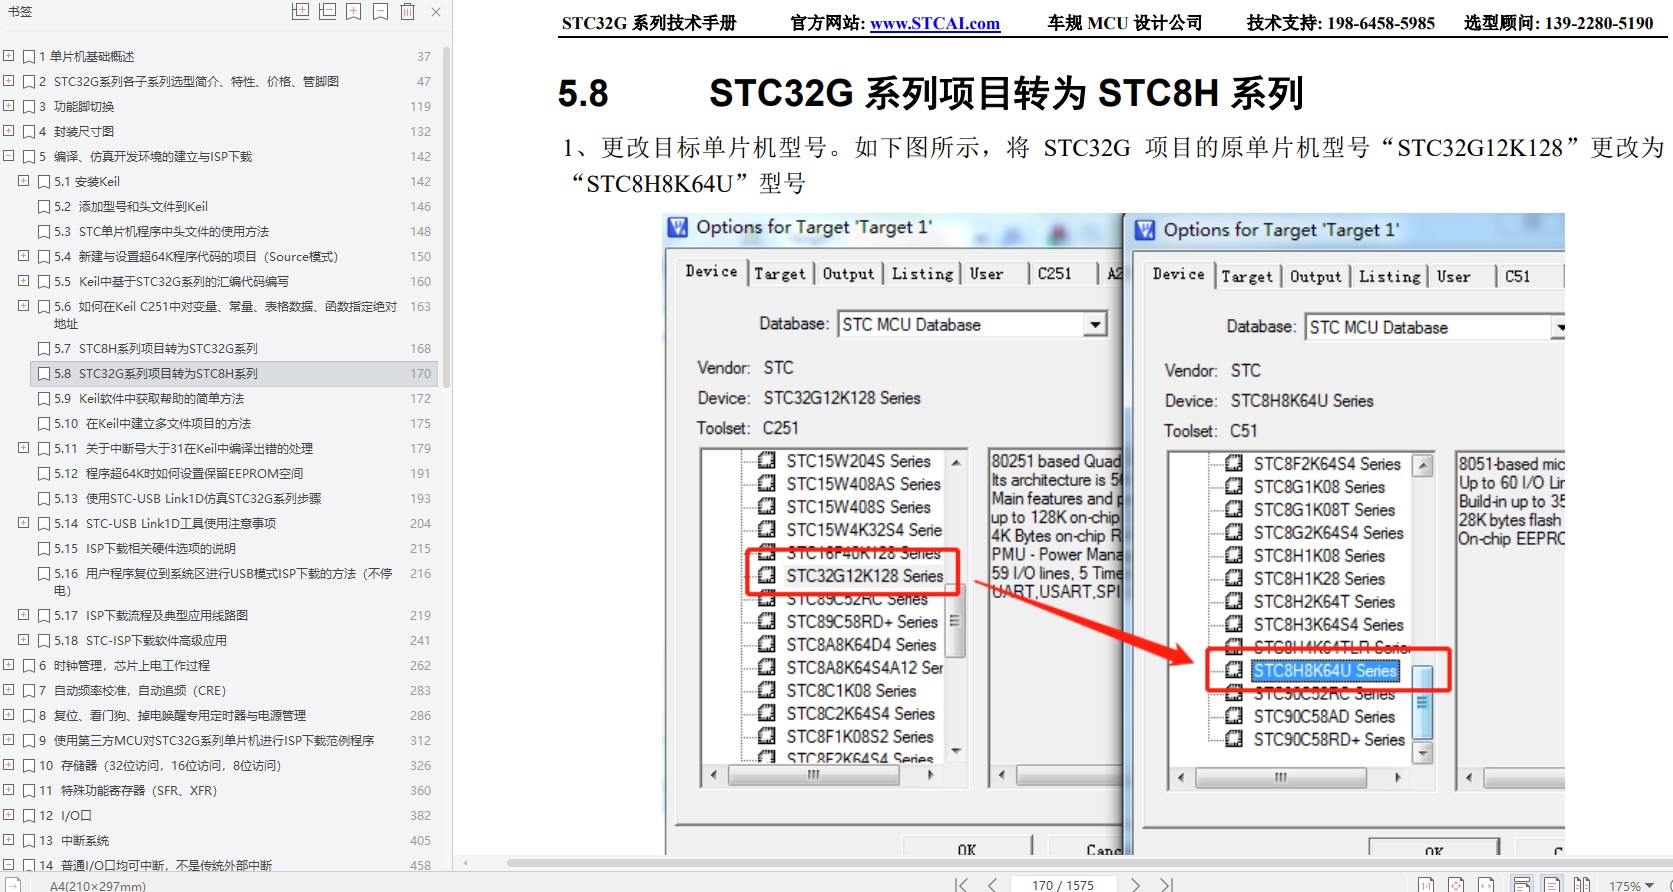Click the bookmarks panel vertical scrollbar
This screenshot has height=892, width=1673.
pos(446,215)
